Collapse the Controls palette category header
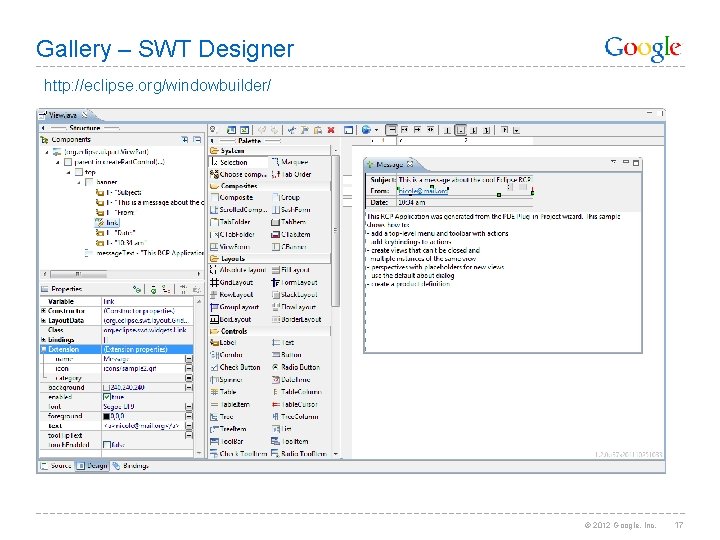The image size is (720, 540). (x=270, y=331)
